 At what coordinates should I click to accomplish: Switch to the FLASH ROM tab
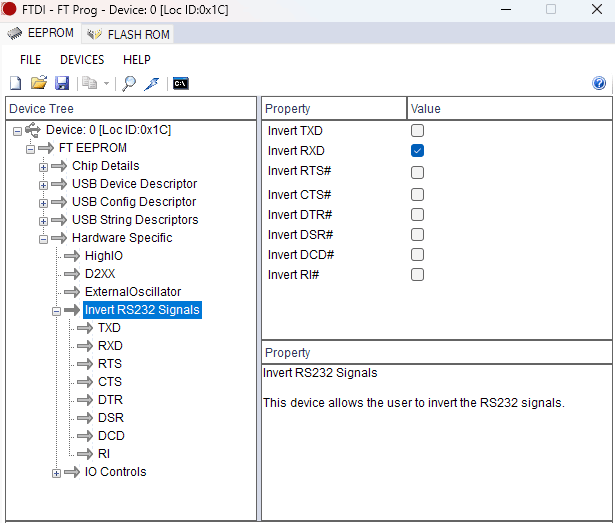[128, 34]
